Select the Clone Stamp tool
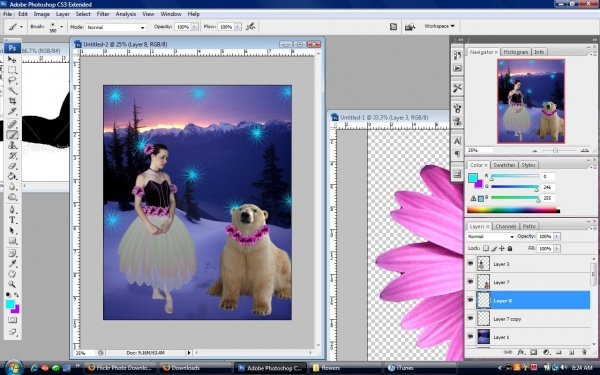600x375 pixels. (x=12, y=145)
